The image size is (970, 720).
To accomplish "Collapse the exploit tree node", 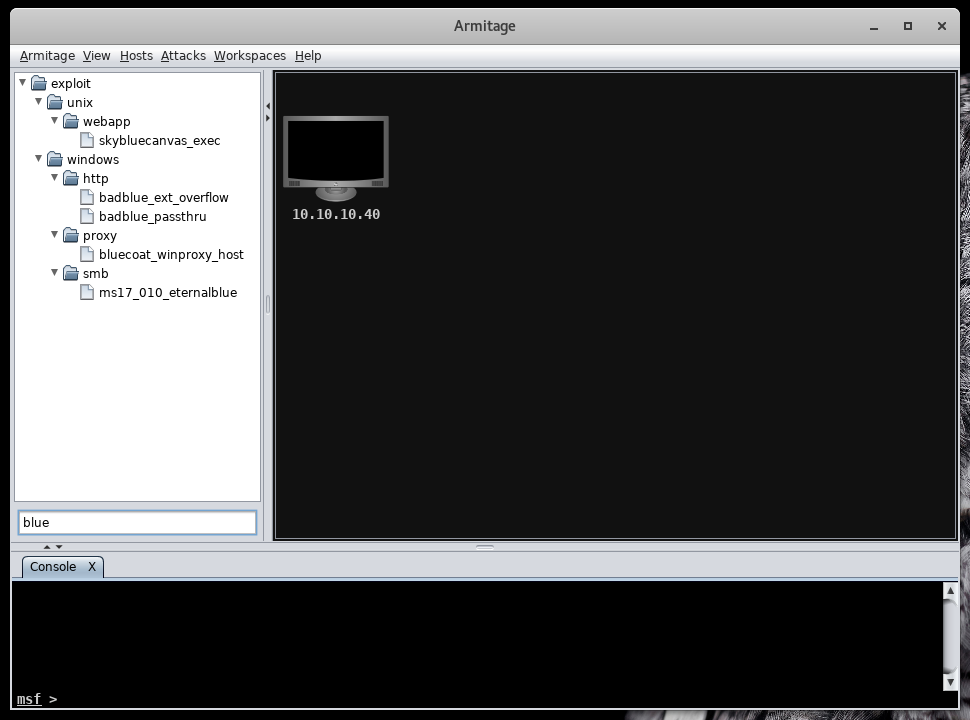I will click(x=23, y=82).
